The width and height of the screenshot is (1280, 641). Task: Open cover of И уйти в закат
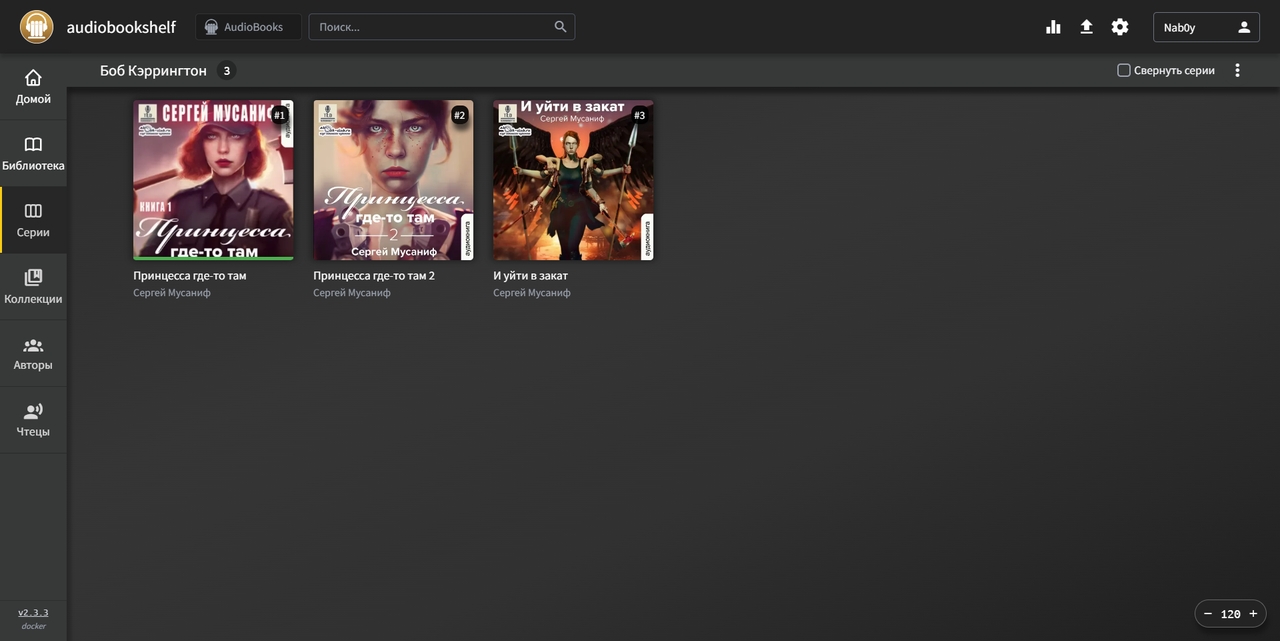click(x=573, y=180)
